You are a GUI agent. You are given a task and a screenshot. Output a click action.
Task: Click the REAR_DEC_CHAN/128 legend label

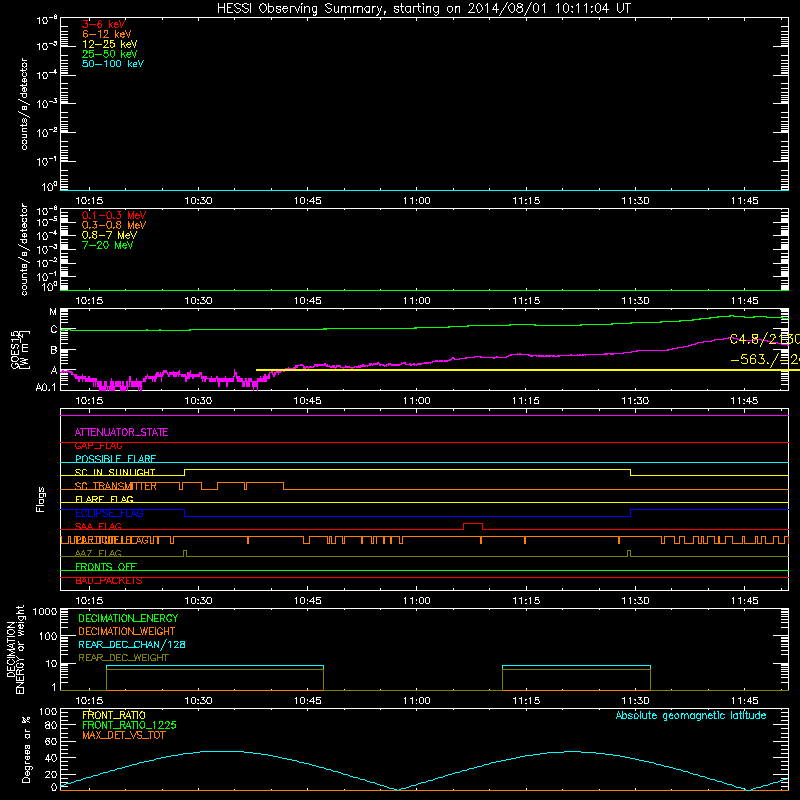point(132,644)
